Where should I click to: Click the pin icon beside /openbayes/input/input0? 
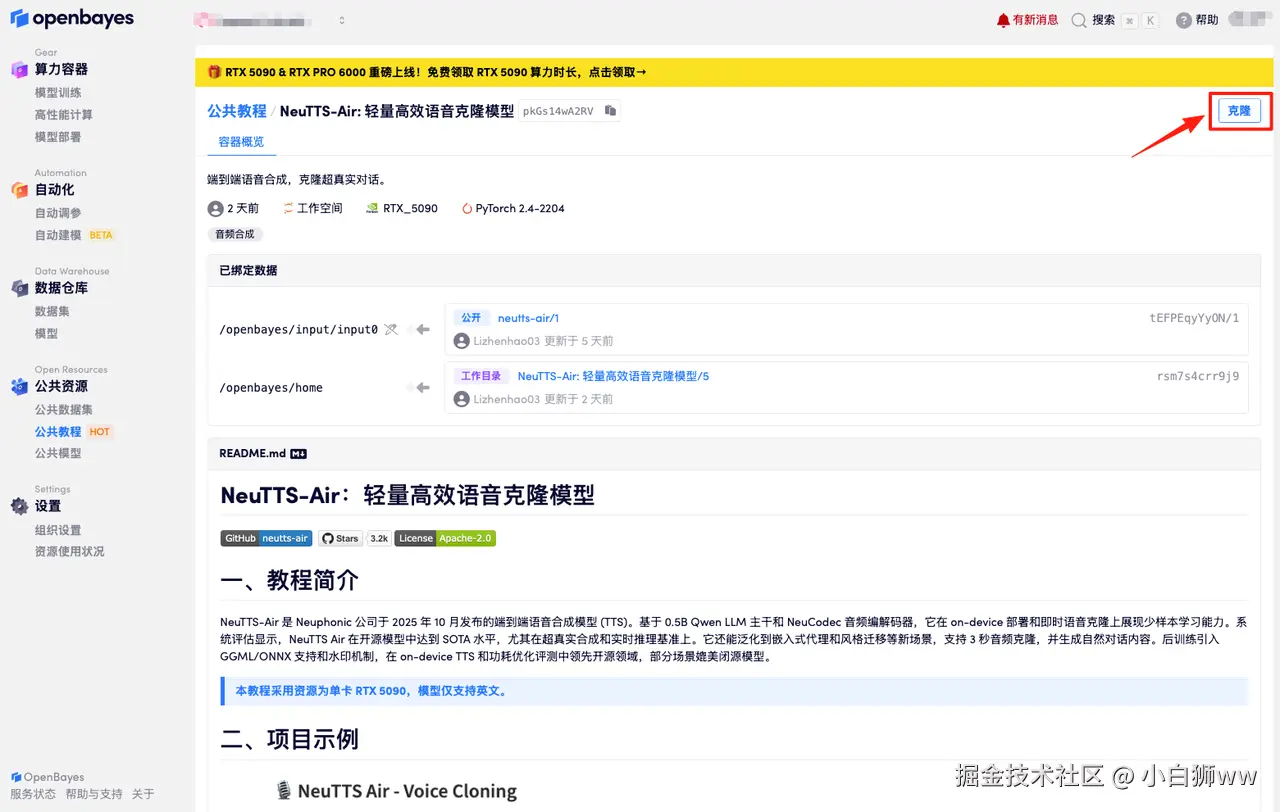point(391,329)
